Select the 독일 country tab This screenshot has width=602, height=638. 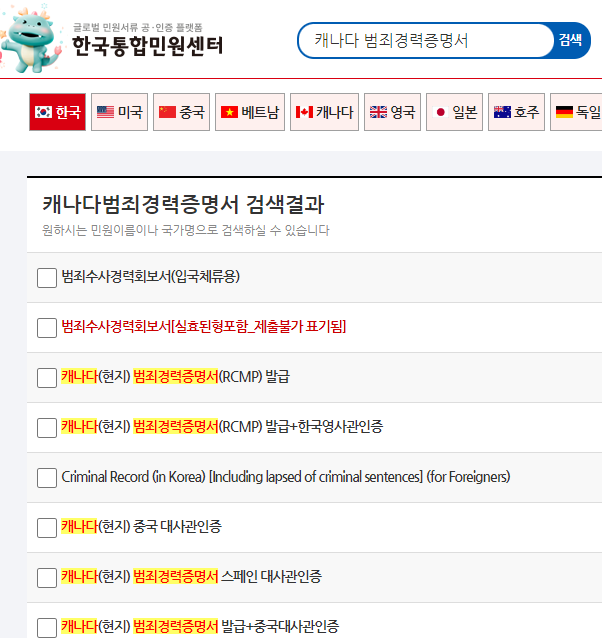point(576,112)
